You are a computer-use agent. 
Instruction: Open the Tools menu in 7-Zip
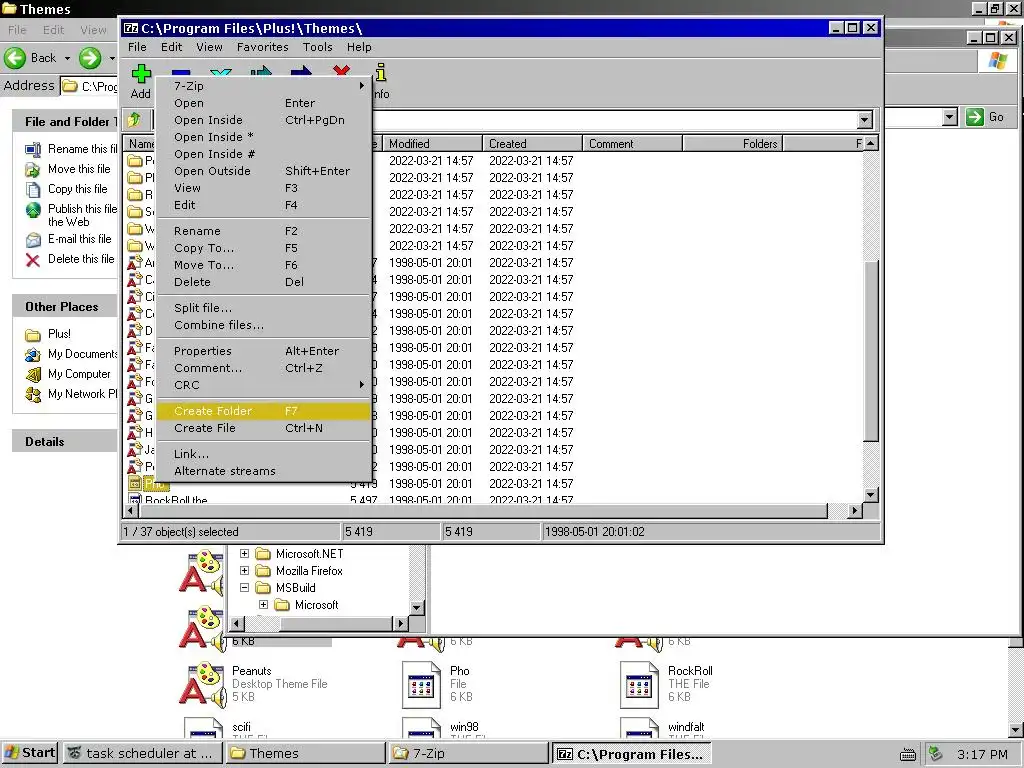pyautogui.click(x=317, y=47)
